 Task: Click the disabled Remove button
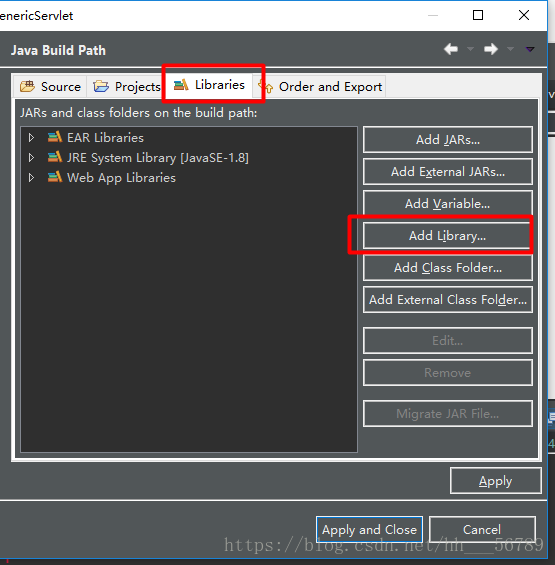click(x=448, y=373)
